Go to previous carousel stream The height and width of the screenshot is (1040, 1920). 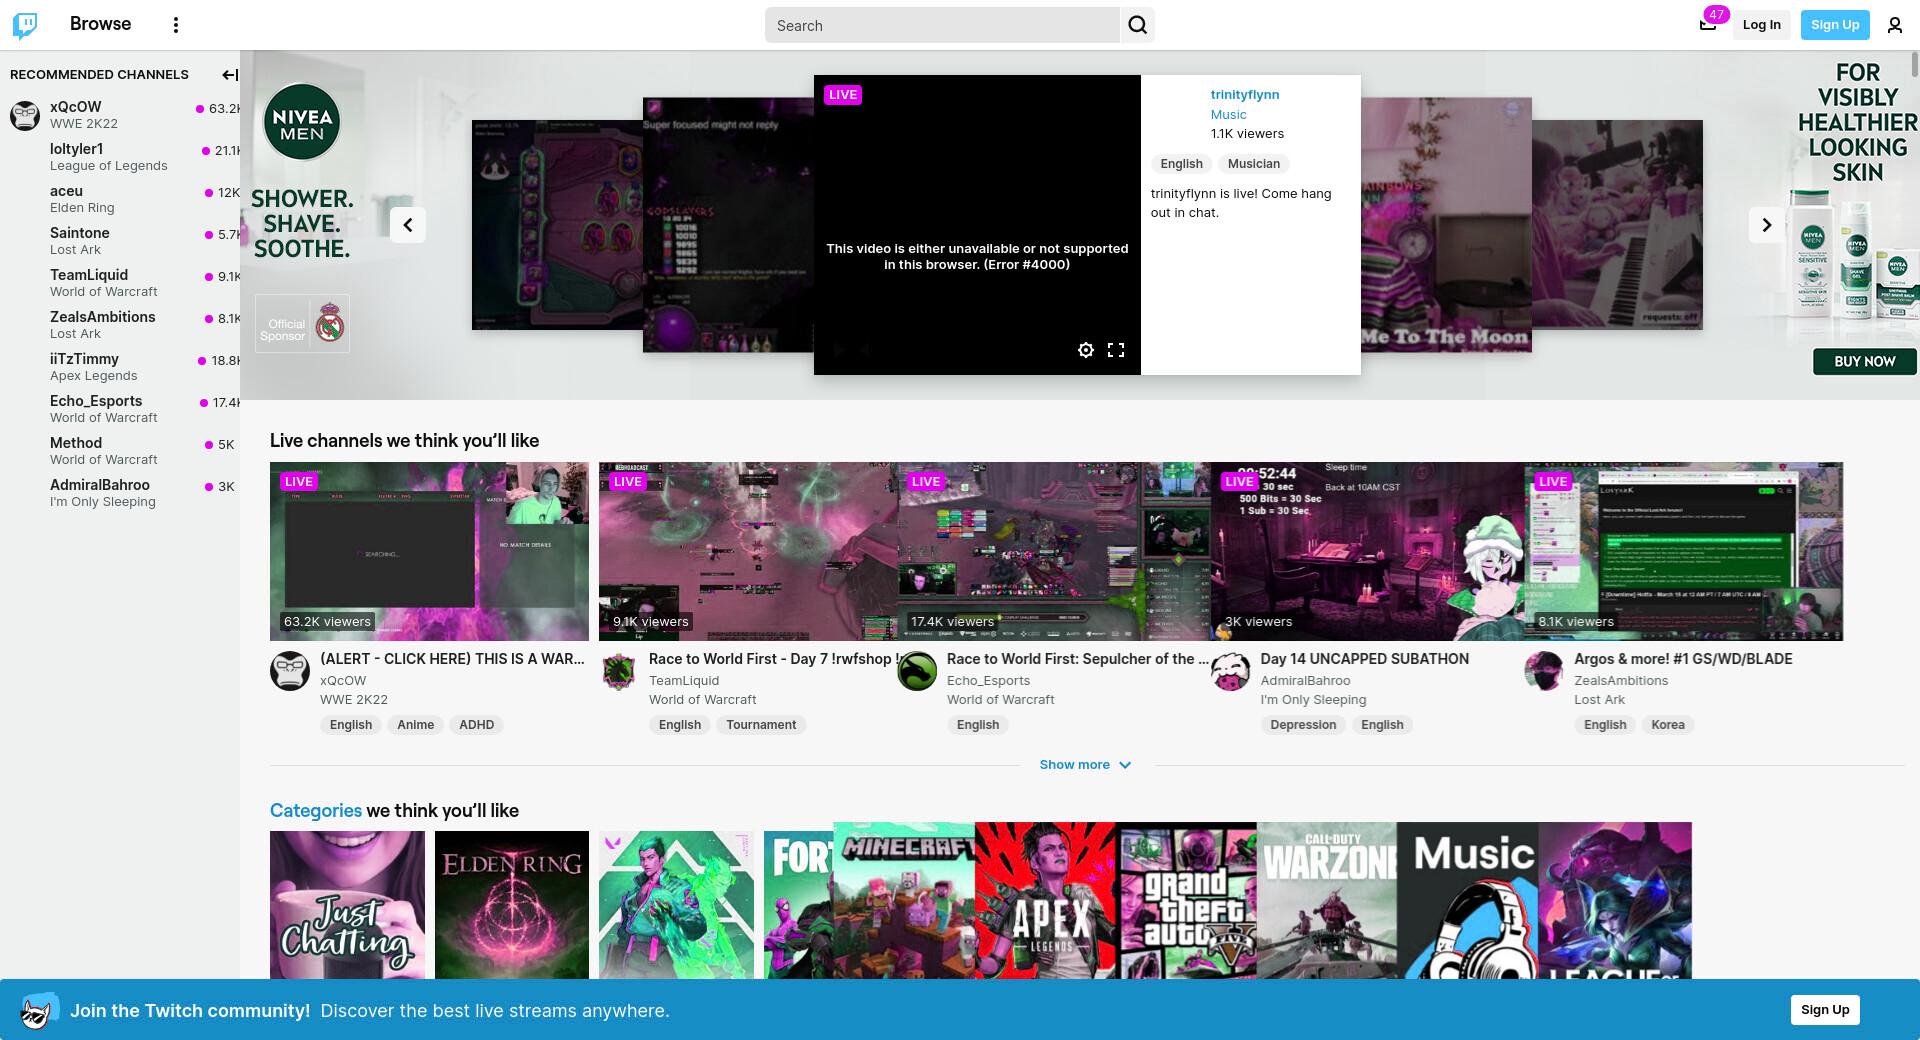tap(408, 225)
